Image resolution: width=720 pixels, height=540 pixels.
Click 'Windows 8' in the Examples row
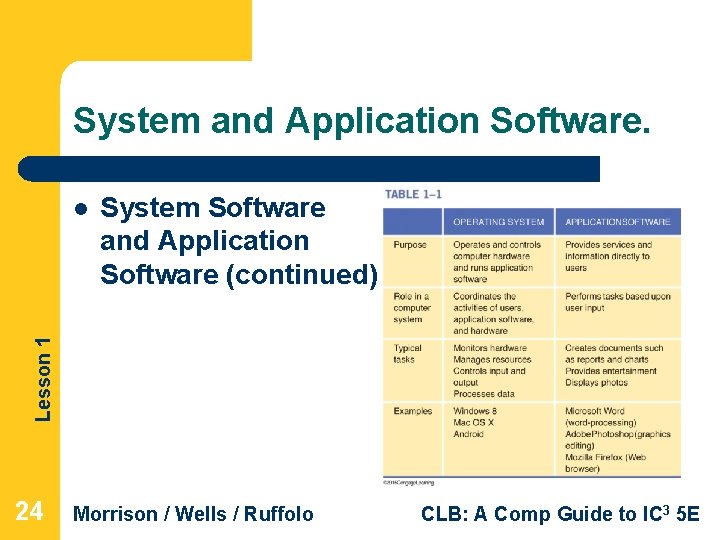click(475, 411)
